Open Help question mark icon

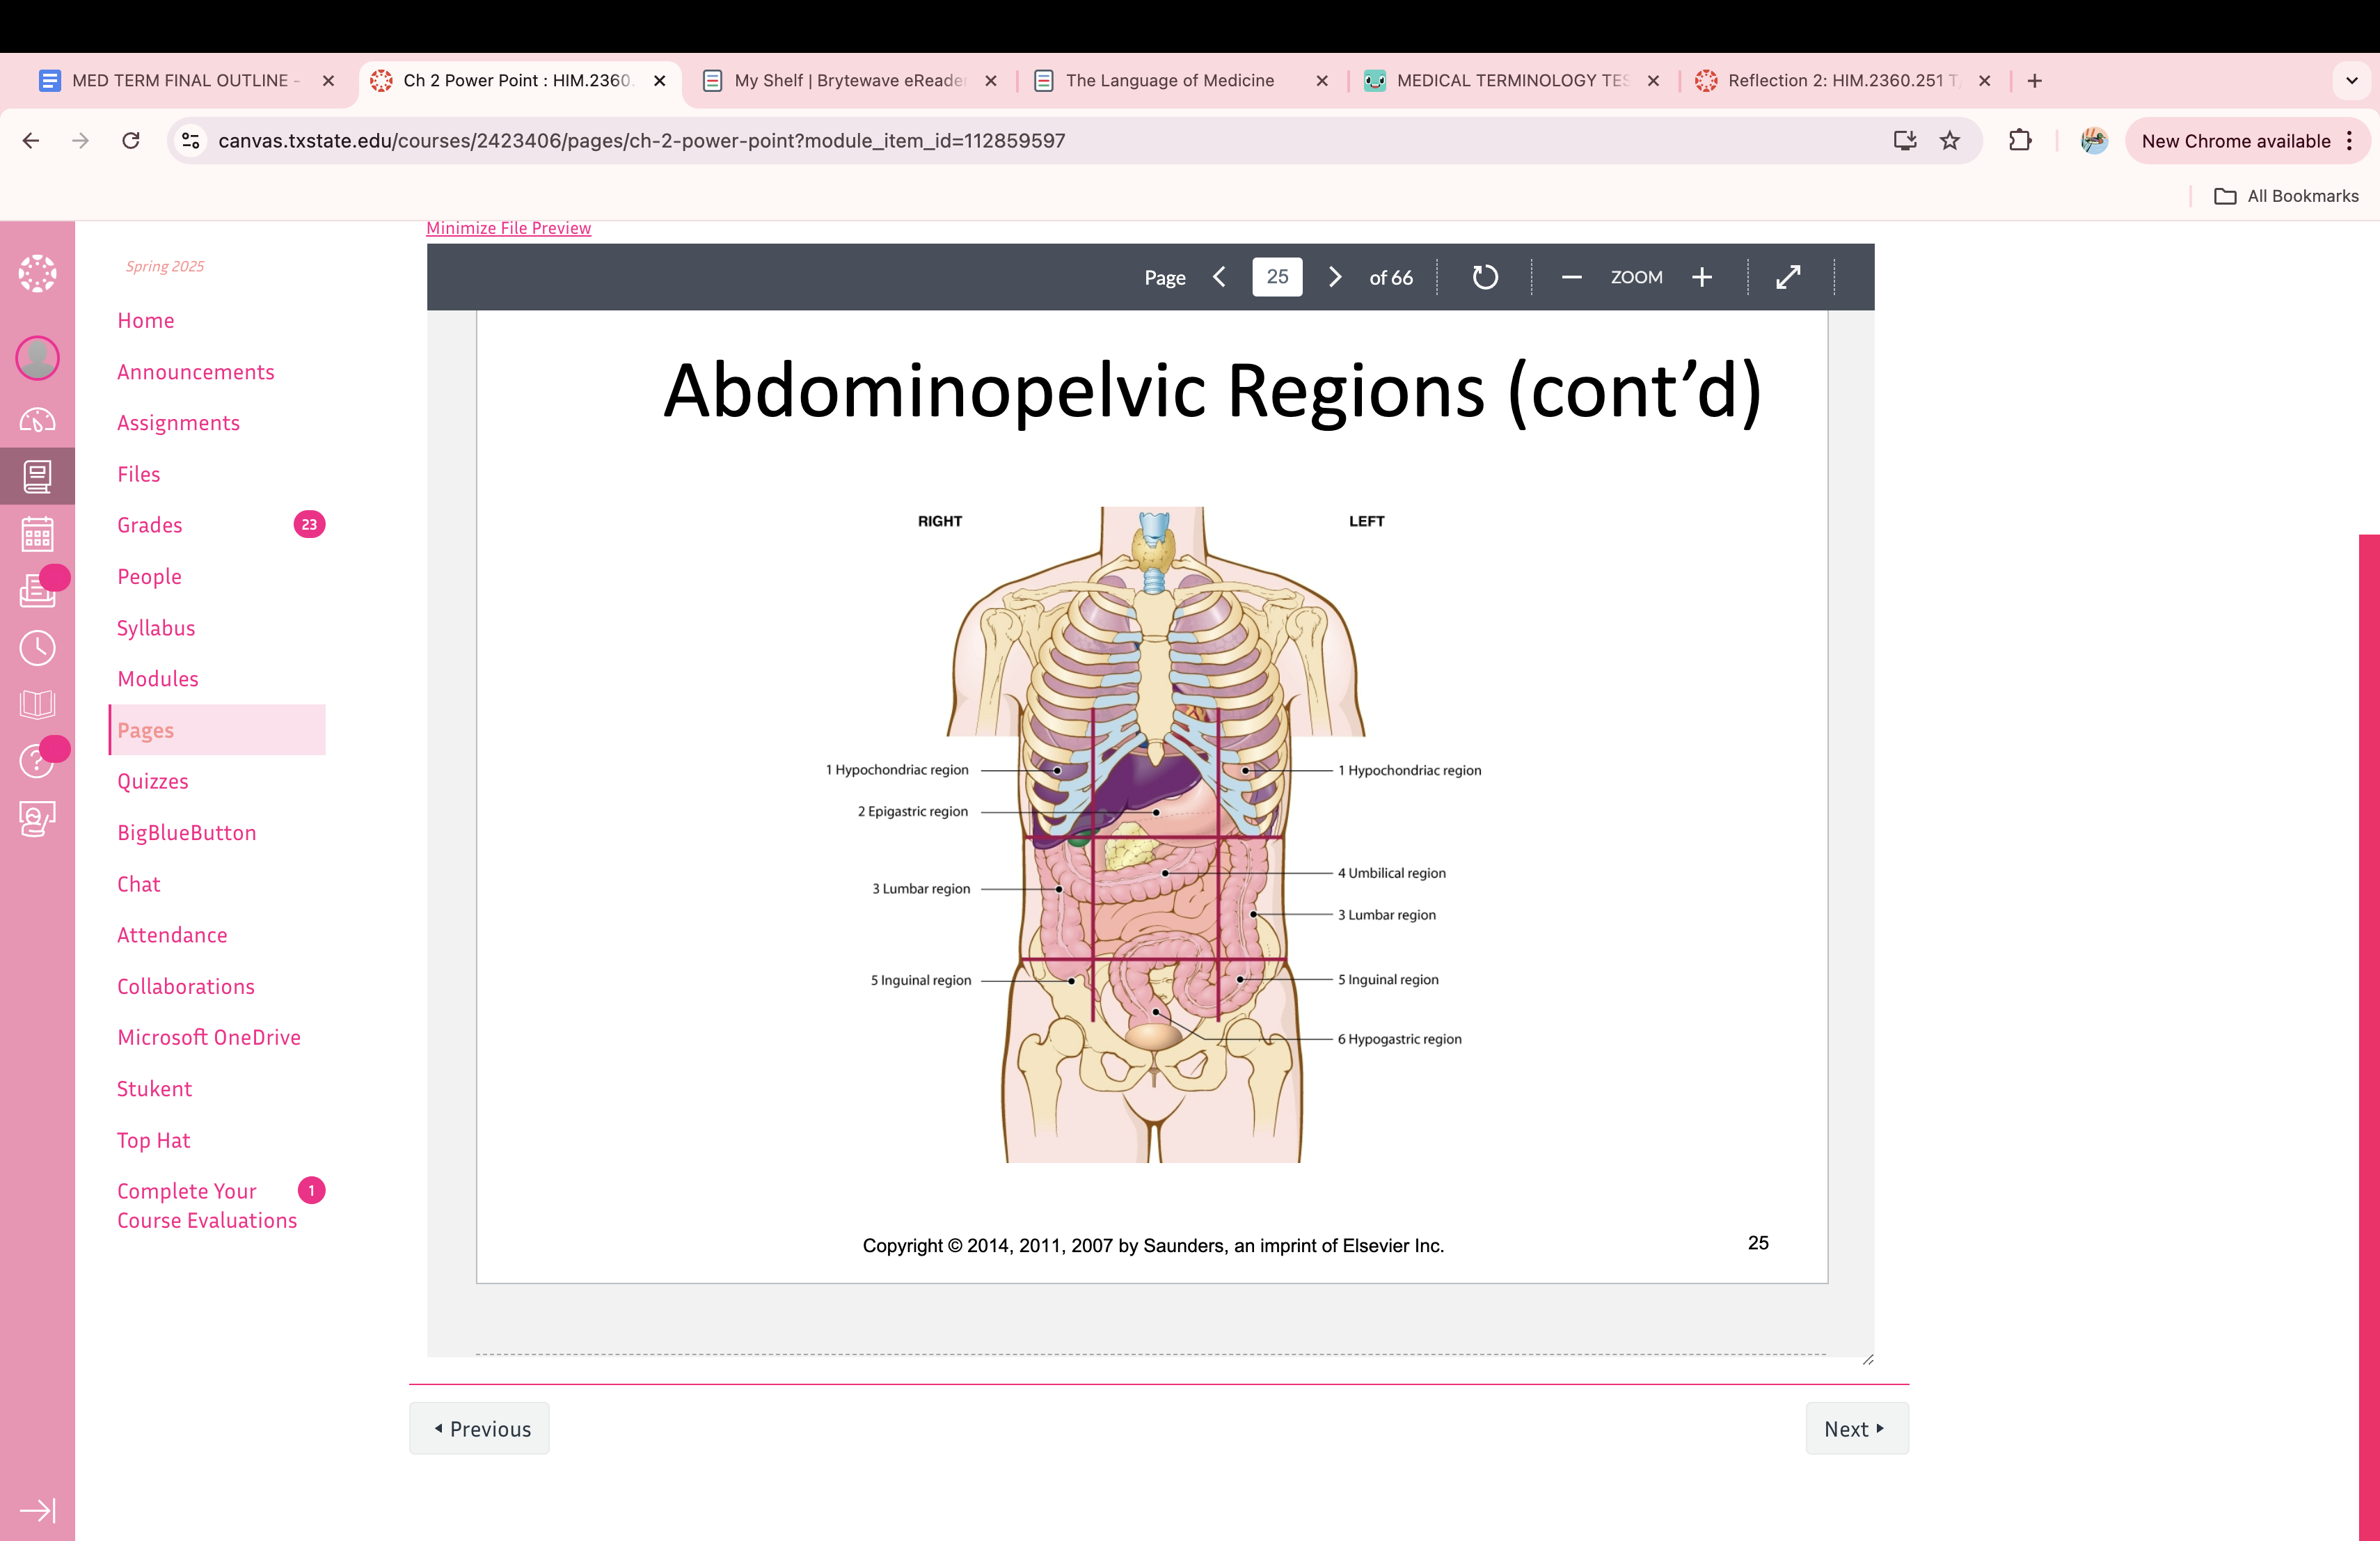(x=37, y=761)
